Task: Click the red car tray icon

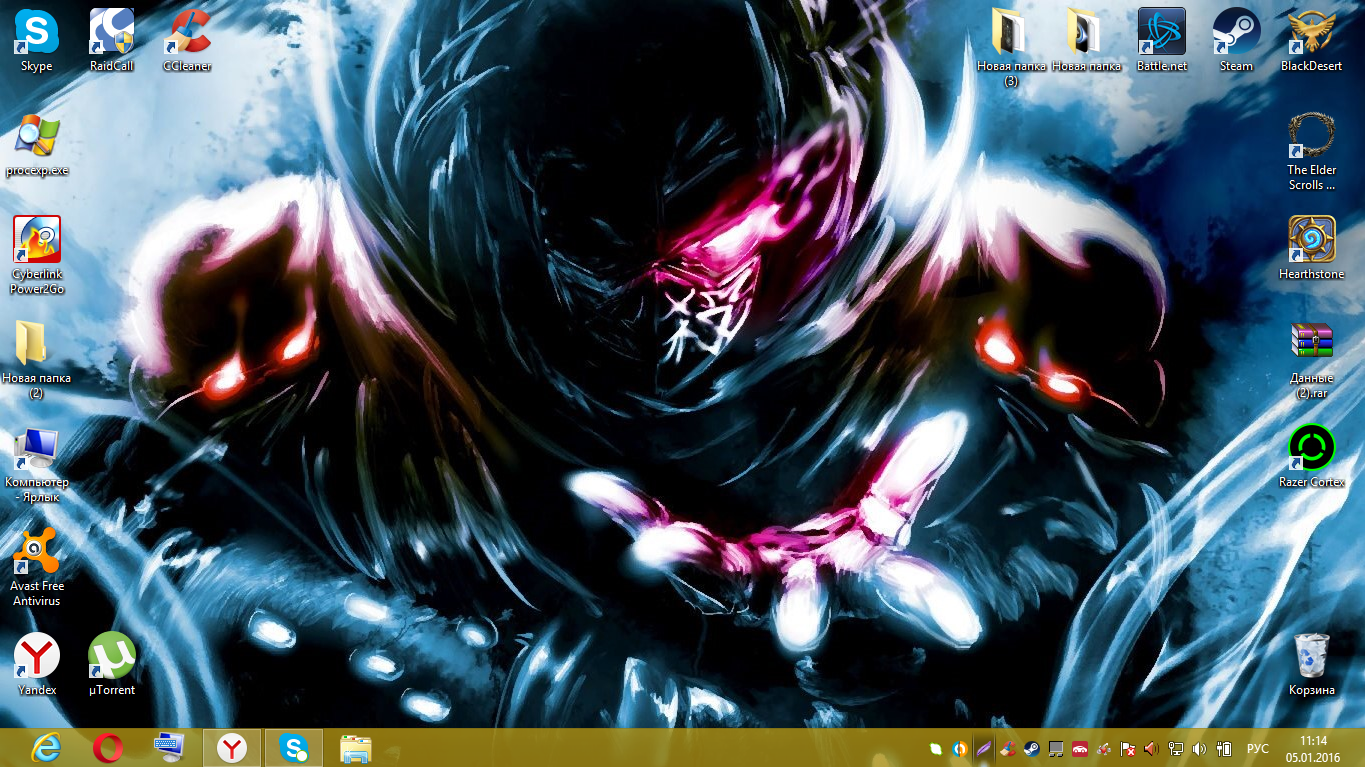Action: point(1080,748)
